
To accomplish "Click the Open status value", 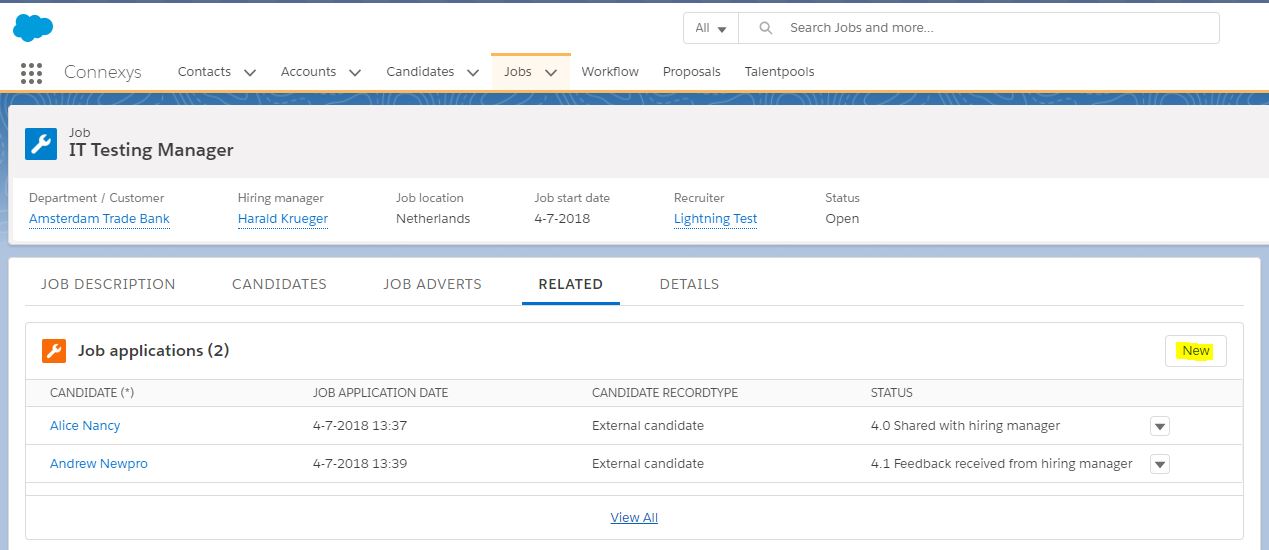I will (x=842, y=219).
